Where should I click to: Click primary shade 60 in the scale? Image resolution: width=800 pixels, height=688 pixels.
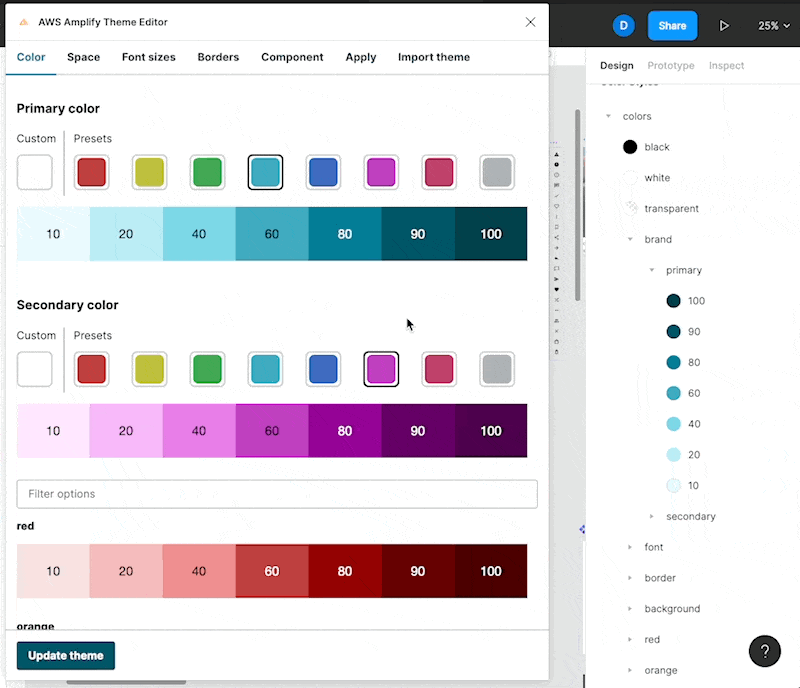point(272,234)
